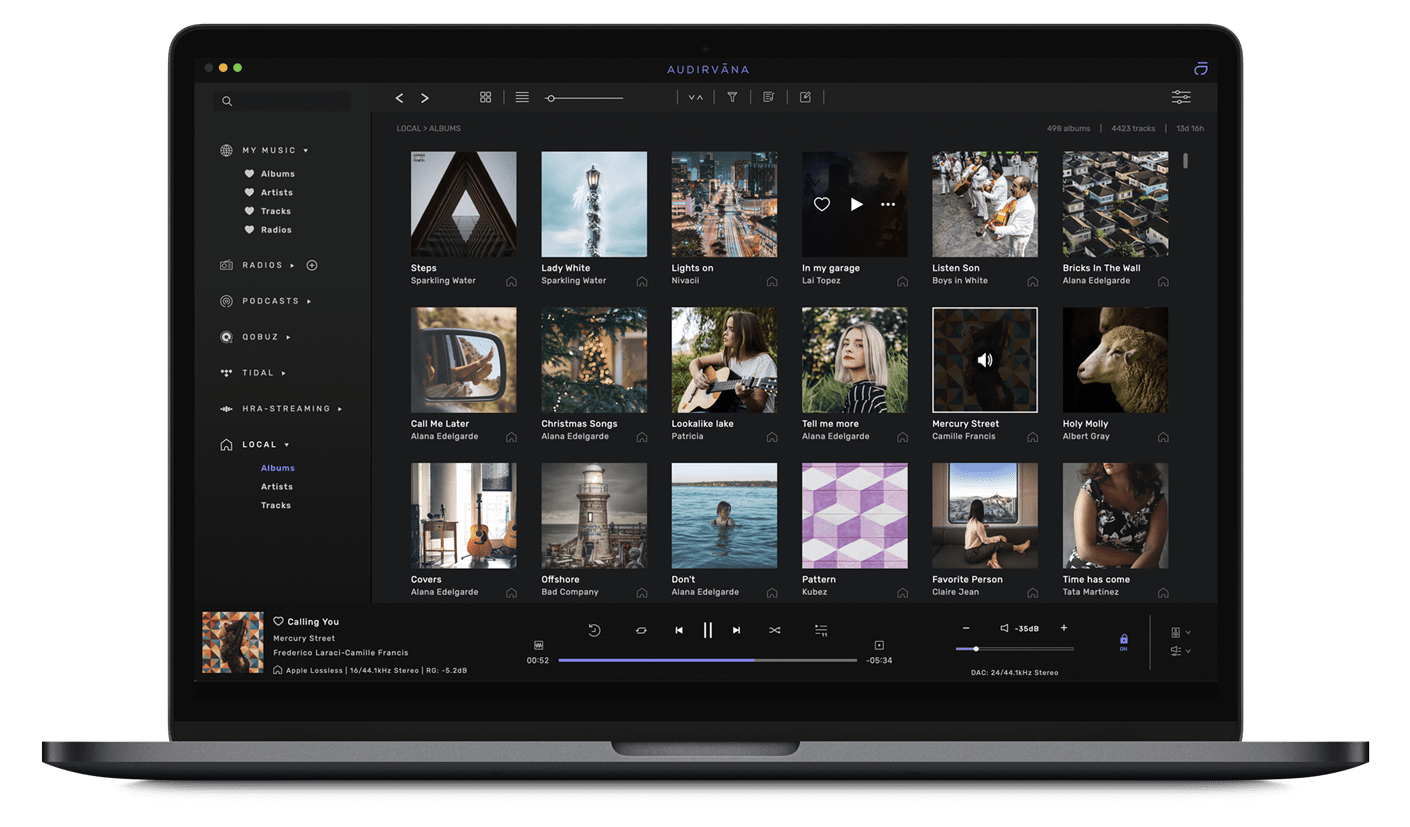Image resolution: width=1410 pixels, height=827 pixels.
Task: Open audio settings sliders icon top right
Action: [x=1181, y=97]
